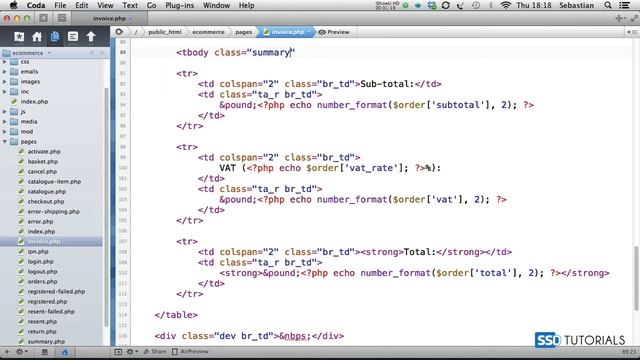Open activate.php in sidebar

tap(44, 151)
